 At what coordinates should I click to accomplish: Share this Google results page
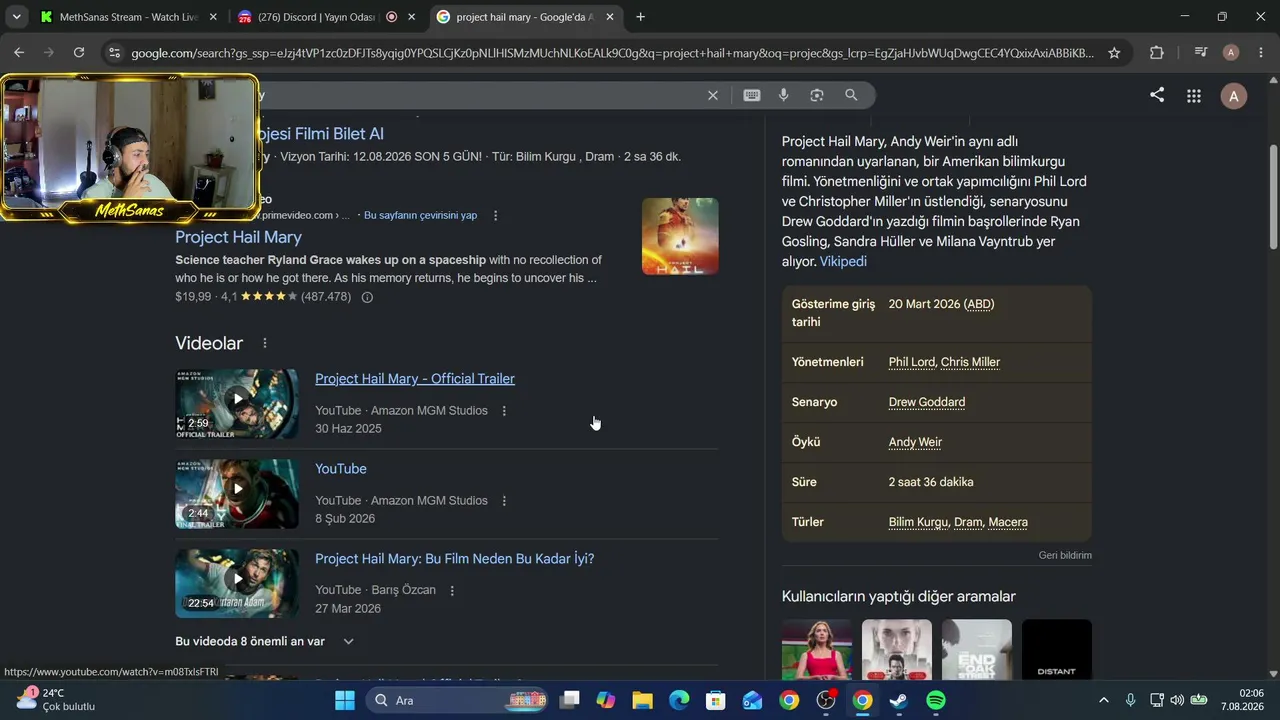1157,95
